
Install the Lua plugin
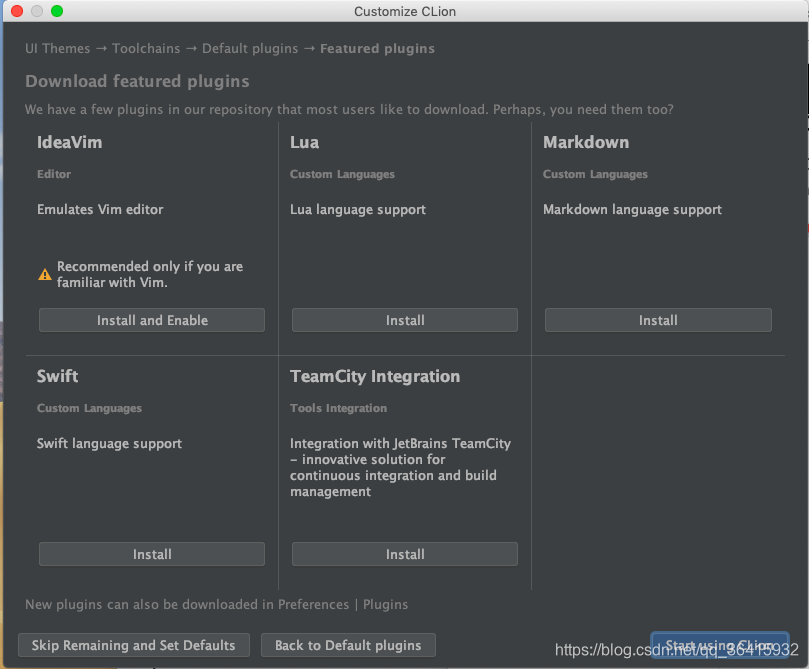click(404, 320)
